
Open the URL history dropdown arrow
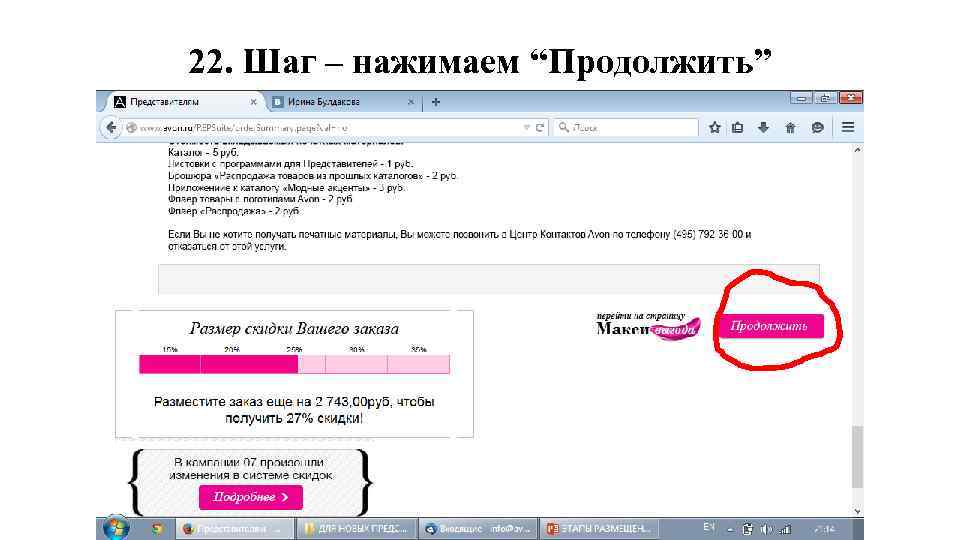click(527, 127)
